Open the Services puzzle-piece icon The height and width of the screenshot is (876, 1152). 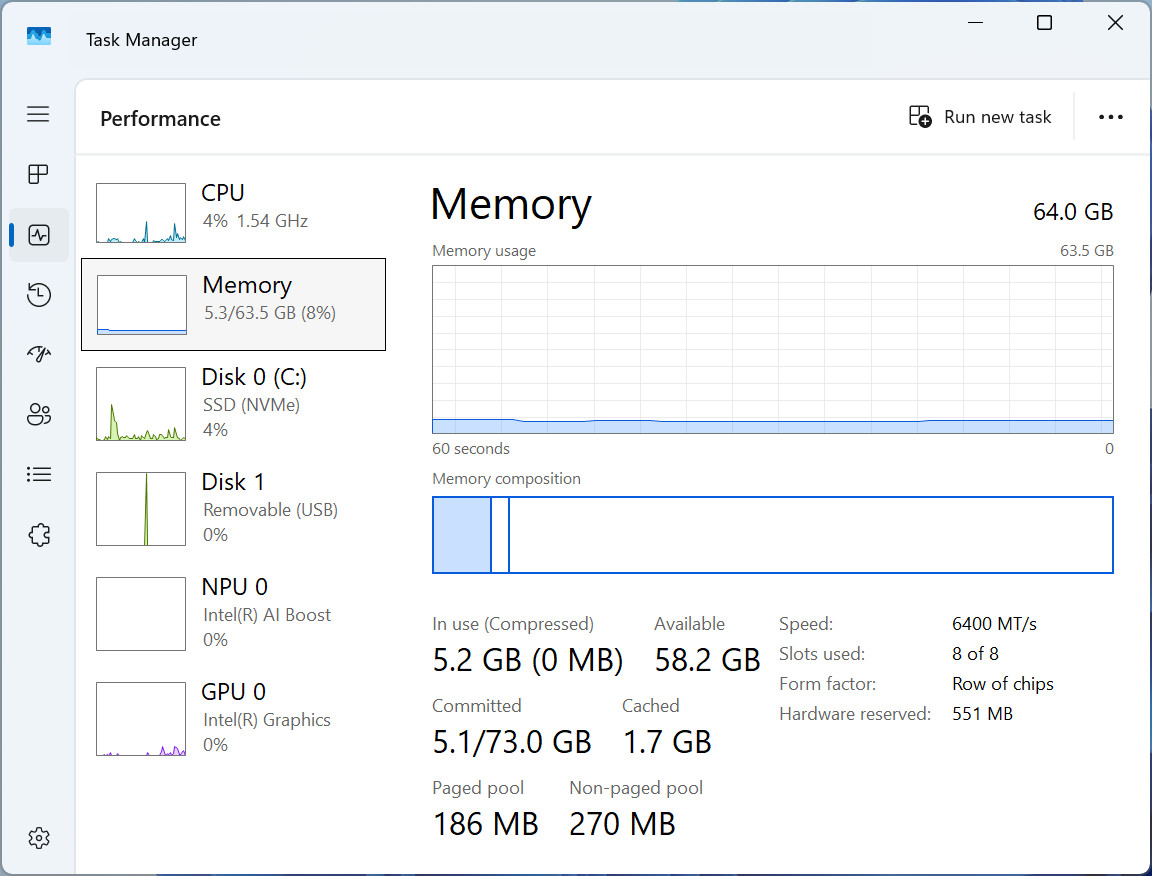click(x=38, y=534)
